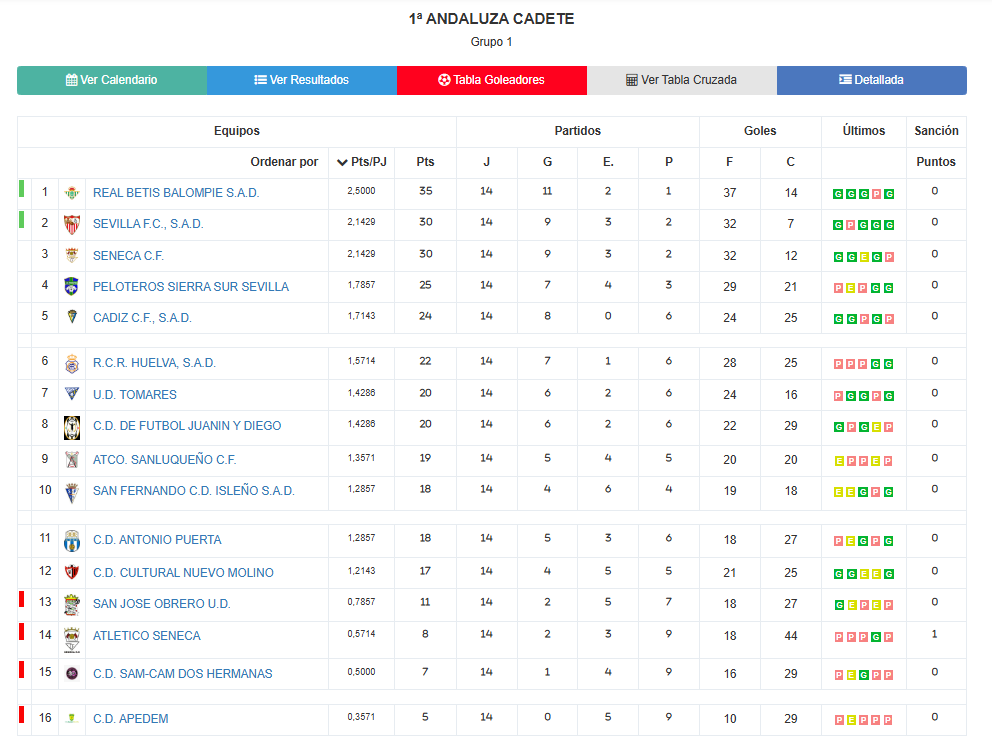The width and height of the screenshot is (992, 739).
Task: Switch to the Detallada table view
Action: tap(871, 80)
